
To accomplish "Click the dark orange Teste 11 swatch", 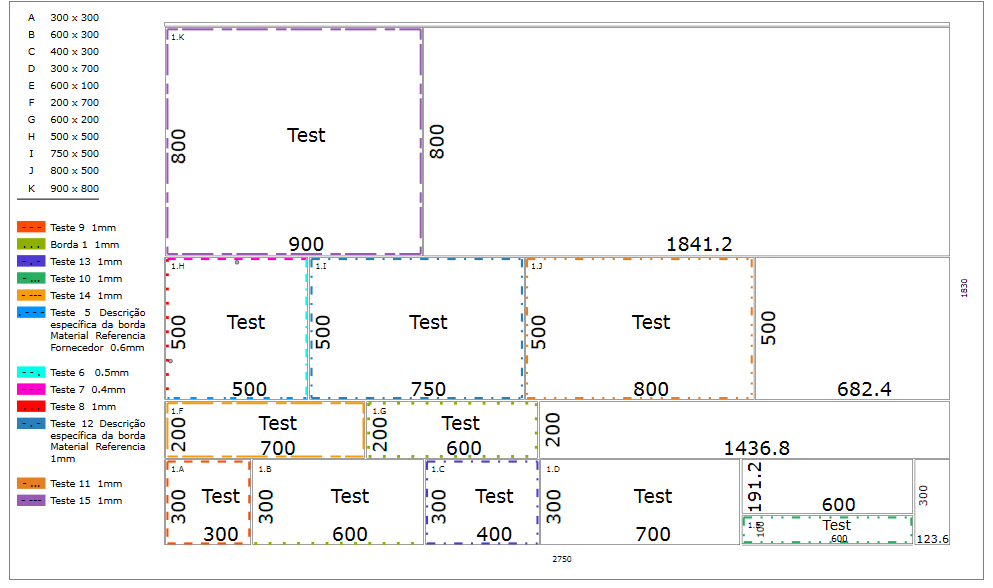I will 31,483.
